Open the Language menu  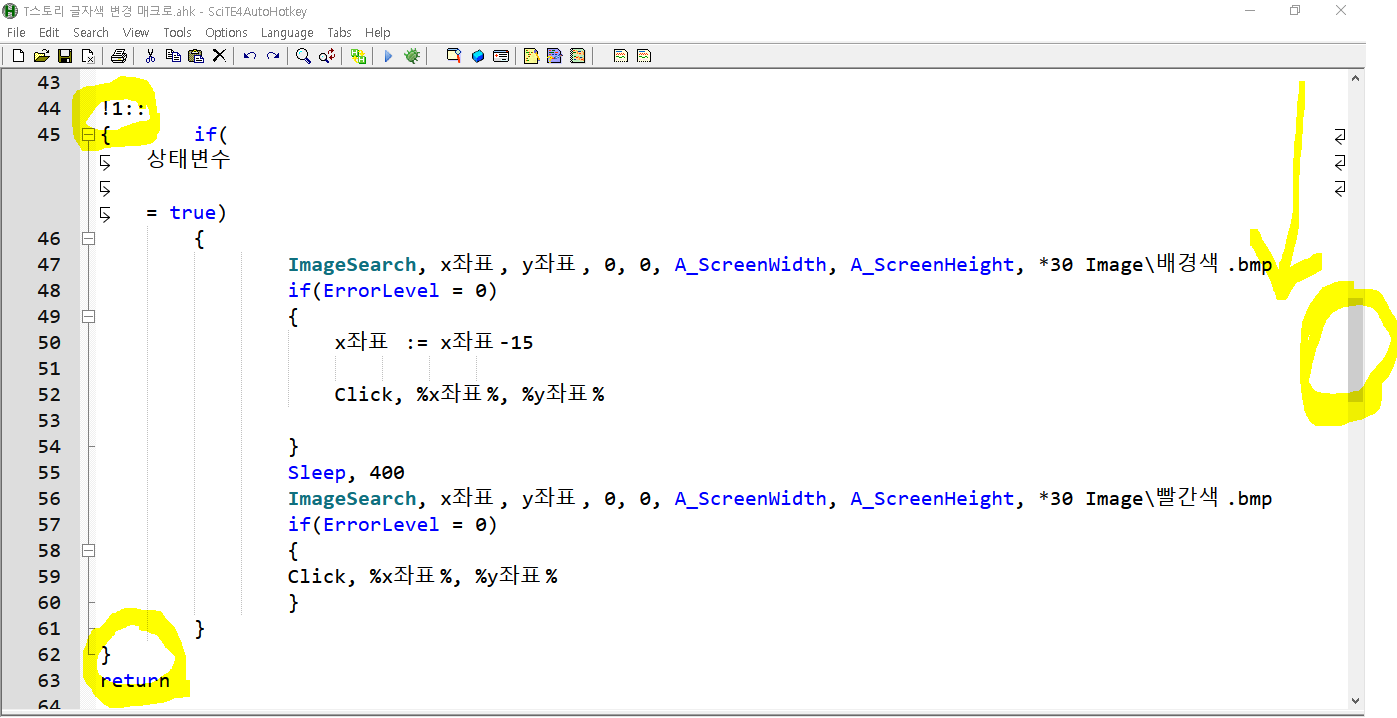click(x=287, y=33)
